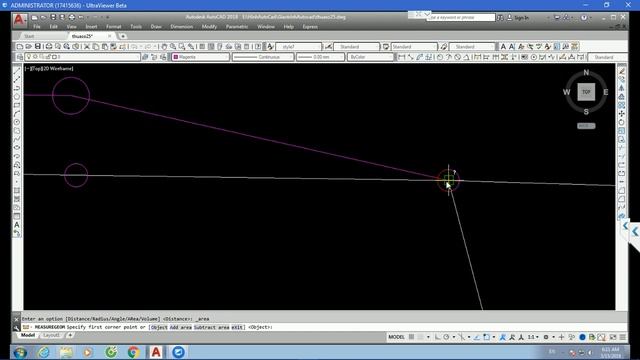Switch to the Model tab
Image resolution: width=640 pixels, height=360 pixels.
(x=28, y=336)
